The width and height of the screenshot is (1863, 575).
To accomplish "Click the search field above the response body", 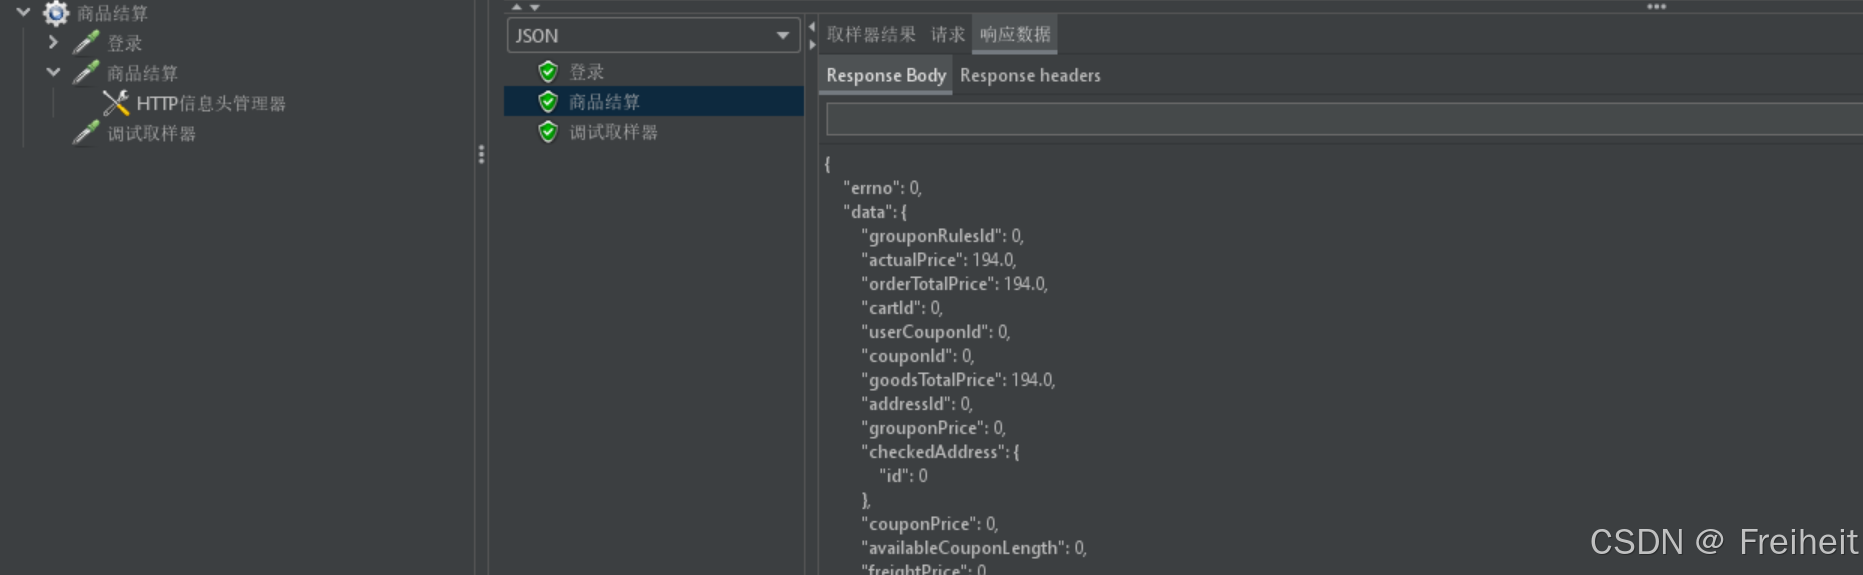I will click(1344, 118).
